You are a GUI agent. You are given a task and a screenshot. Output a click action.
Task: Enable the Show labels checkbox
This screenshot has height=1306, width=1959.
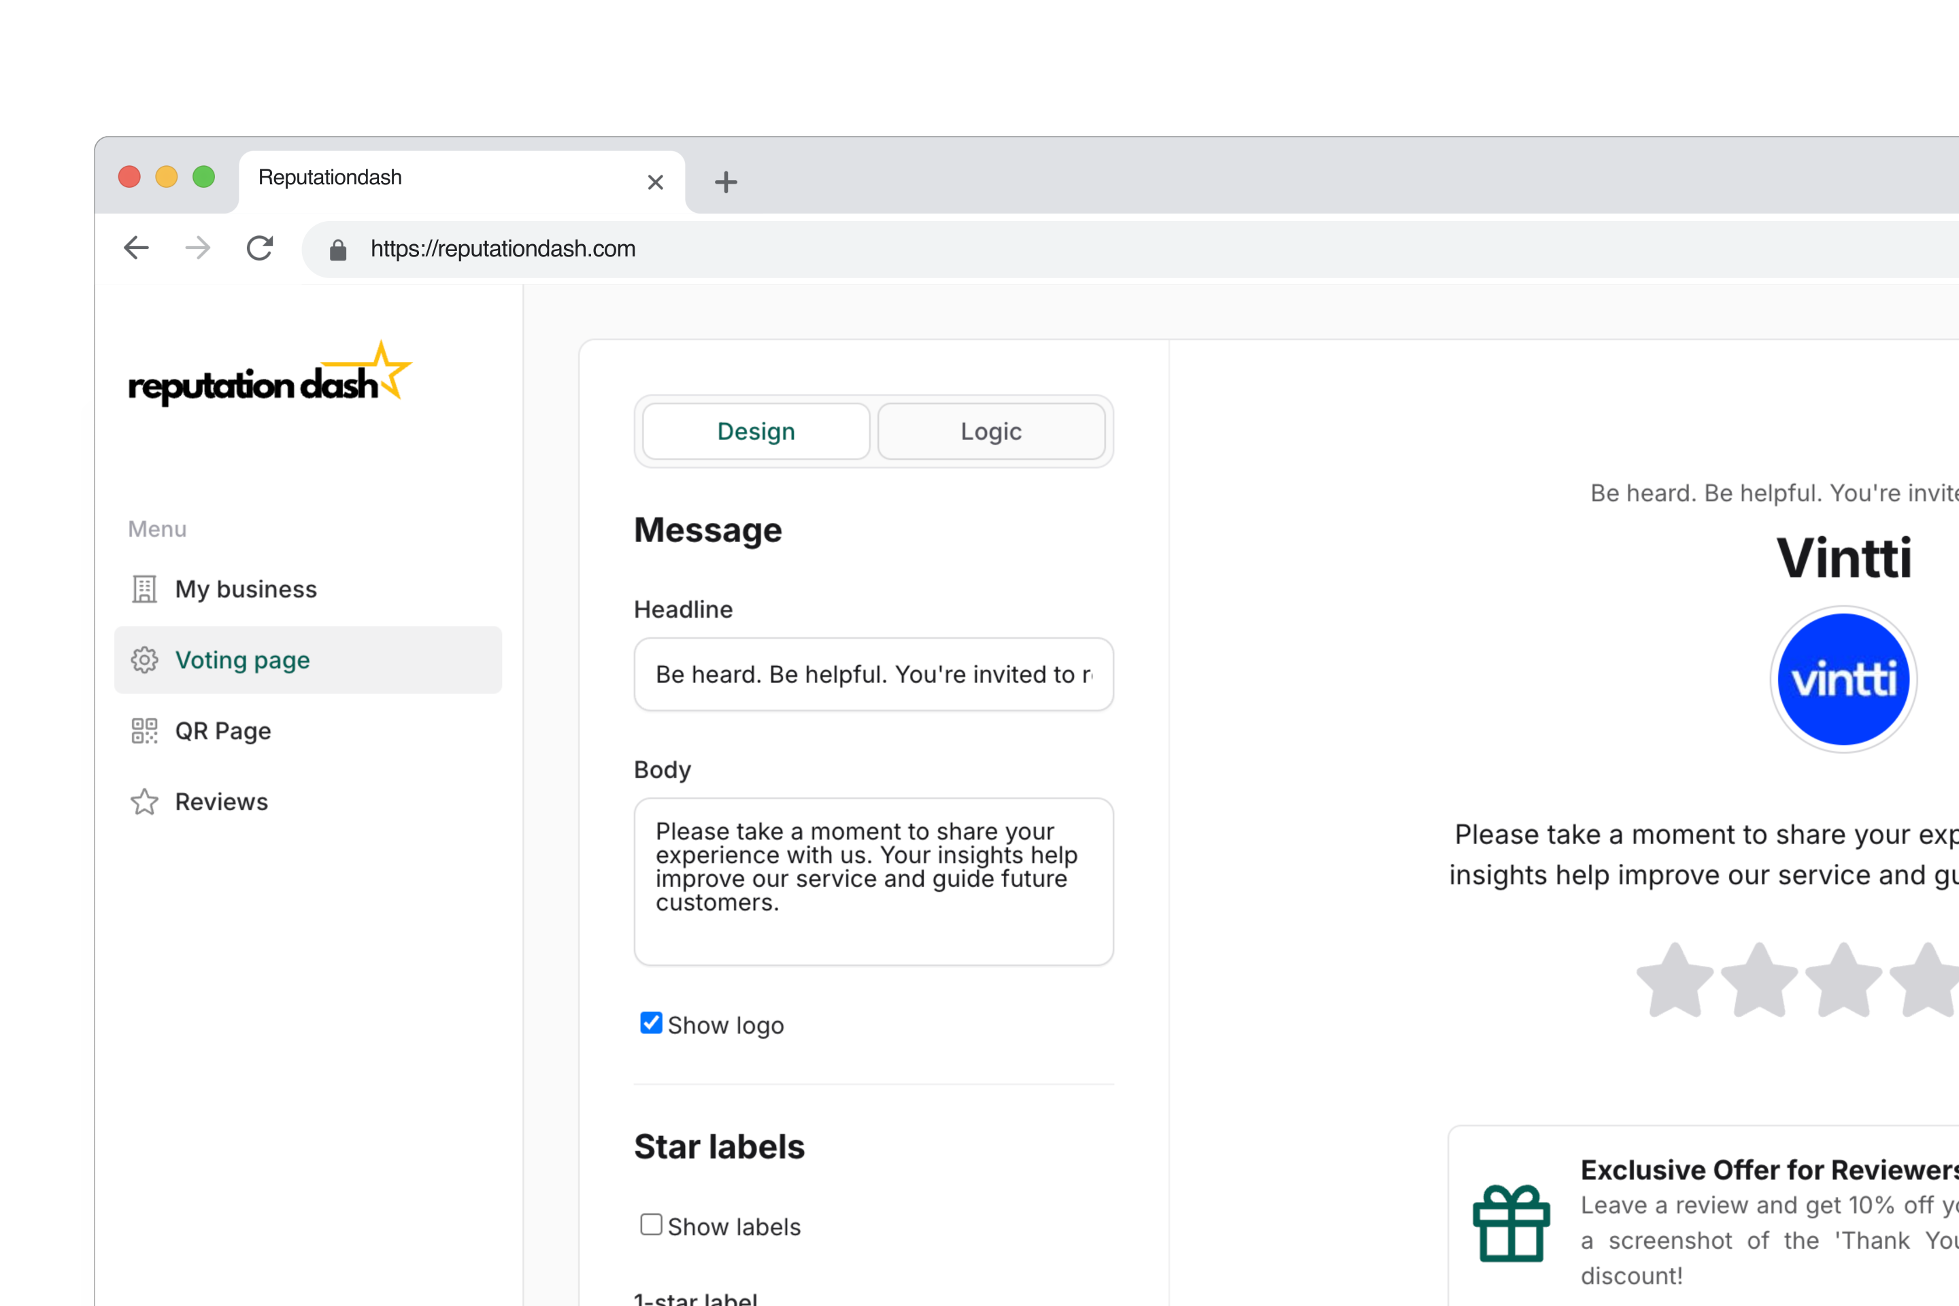point(651,1225)
